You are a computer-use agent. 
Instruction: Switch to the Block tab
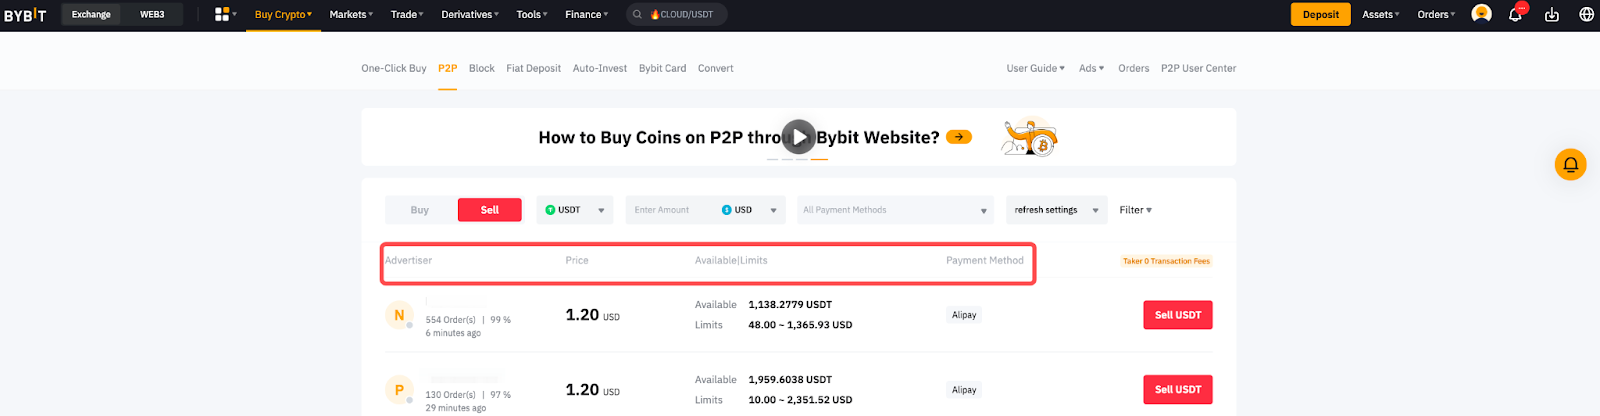point(482,68)
